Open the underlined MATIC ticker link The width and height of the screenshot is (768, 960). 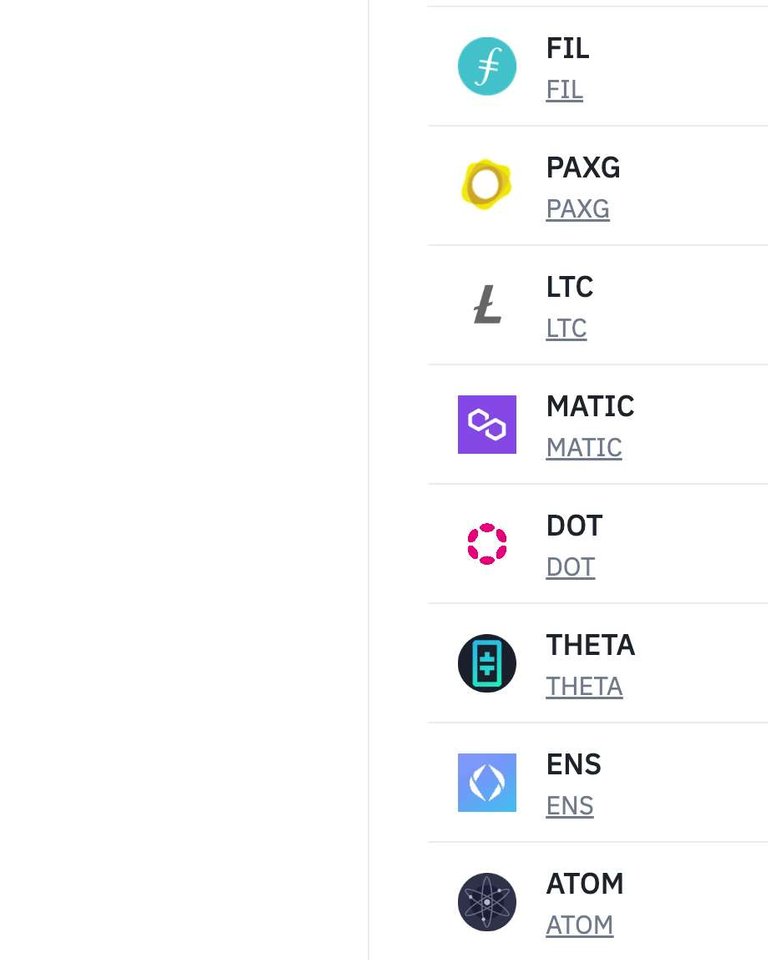click(583, 447)
